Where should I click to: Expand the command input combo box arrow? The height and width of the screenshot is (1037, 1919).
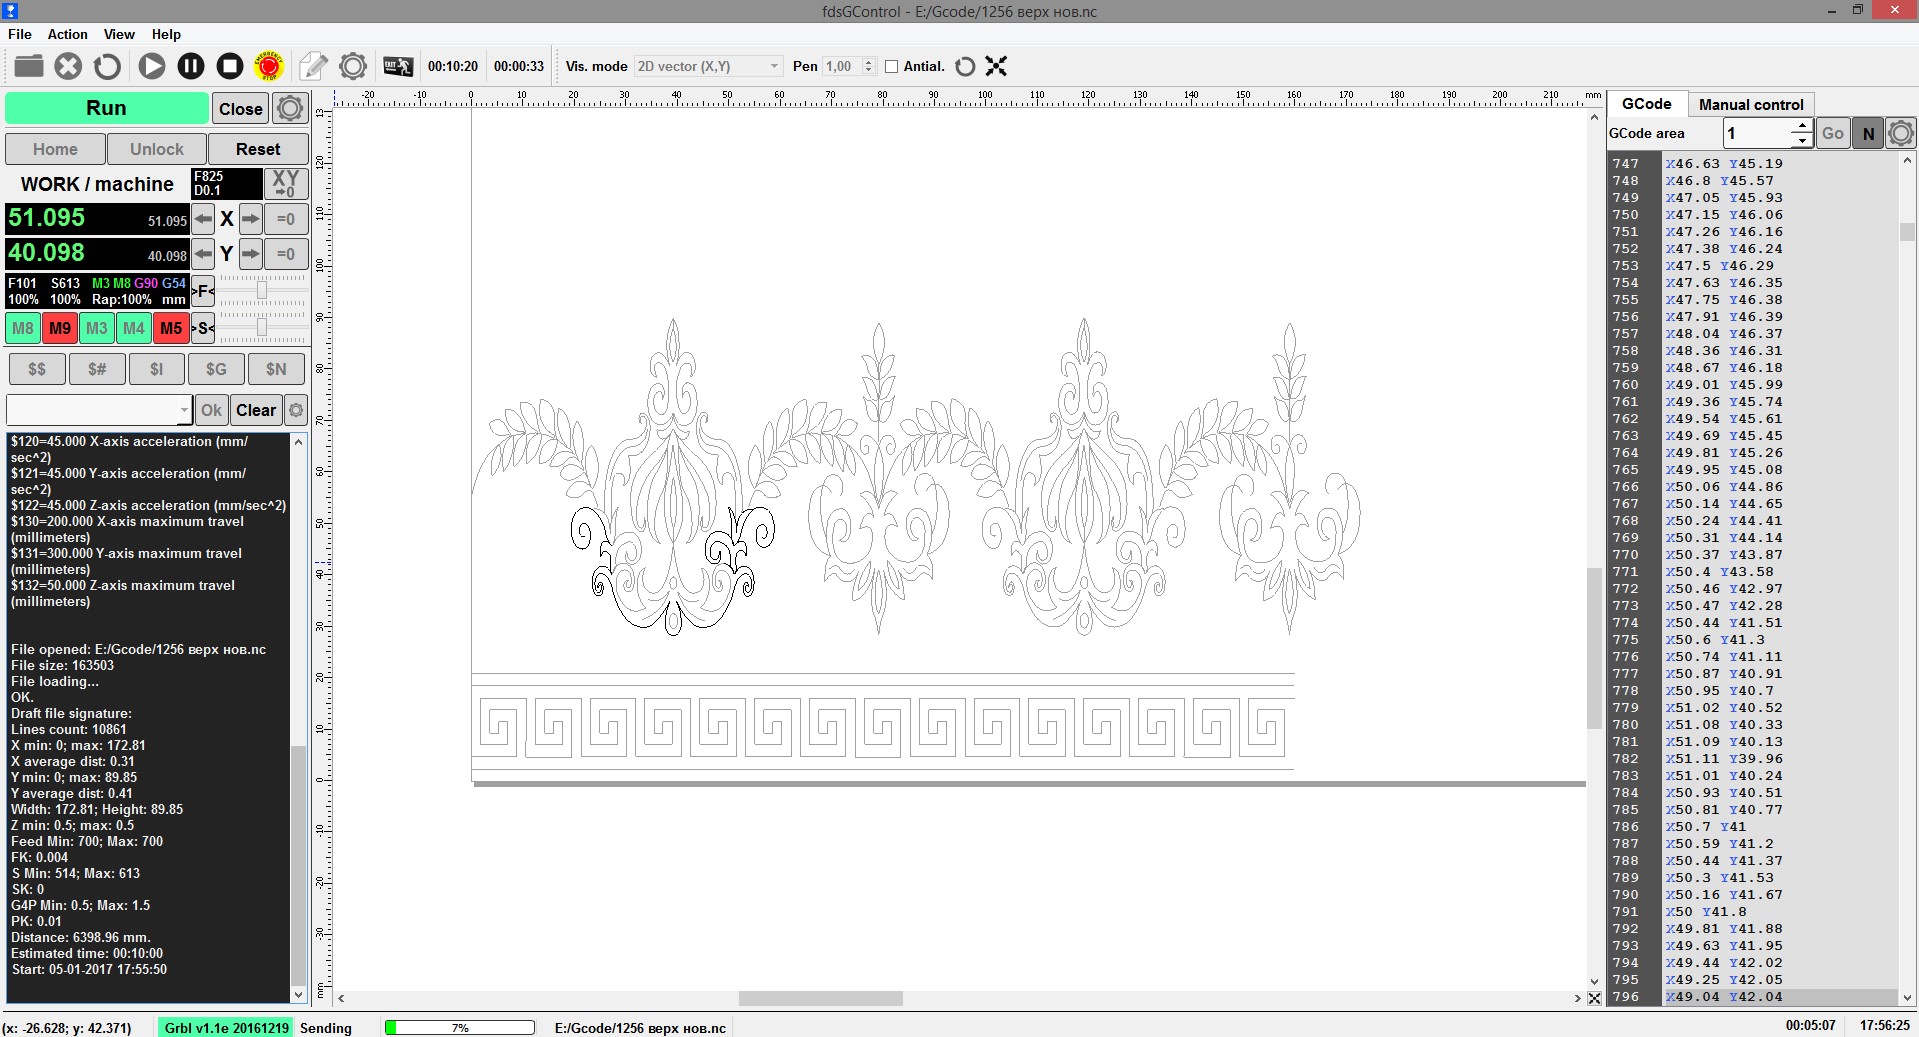click(184, 410)
